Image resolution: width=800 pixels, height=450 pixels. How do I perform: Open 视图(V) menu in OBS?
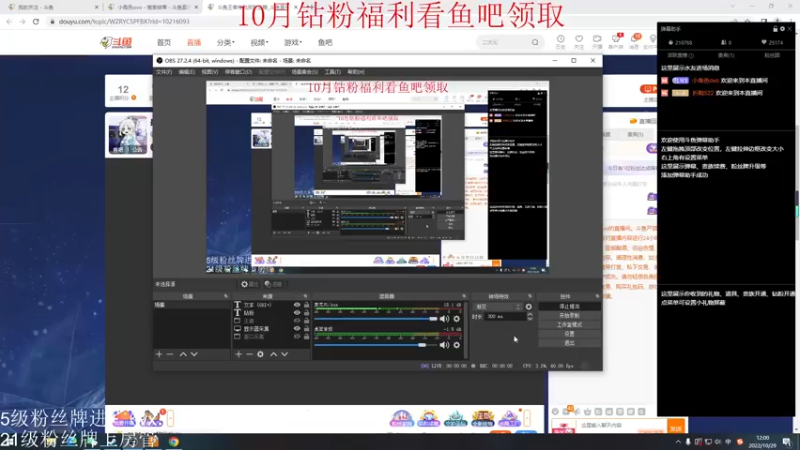[210, 72]
